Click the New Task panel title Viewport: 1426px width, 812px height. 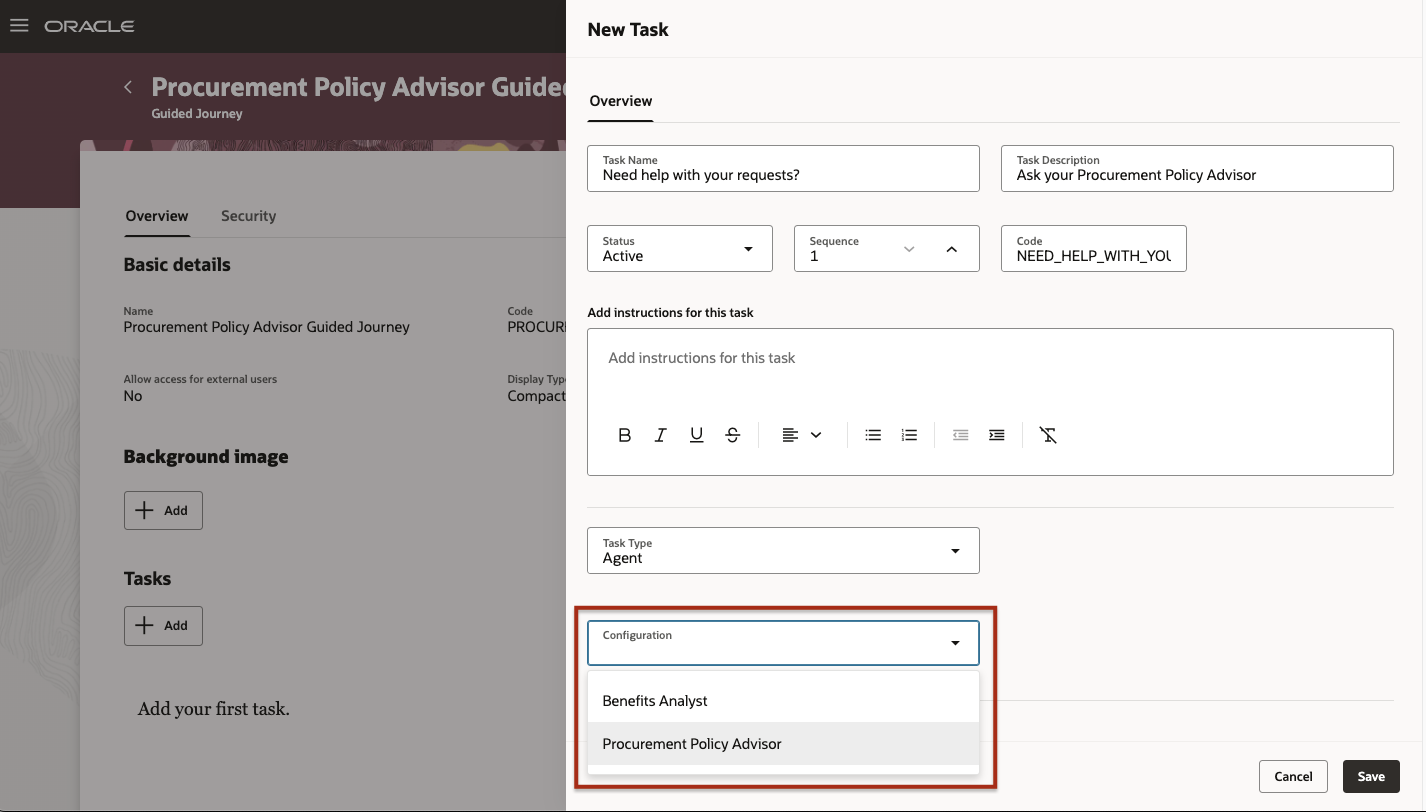coord(628,30)
